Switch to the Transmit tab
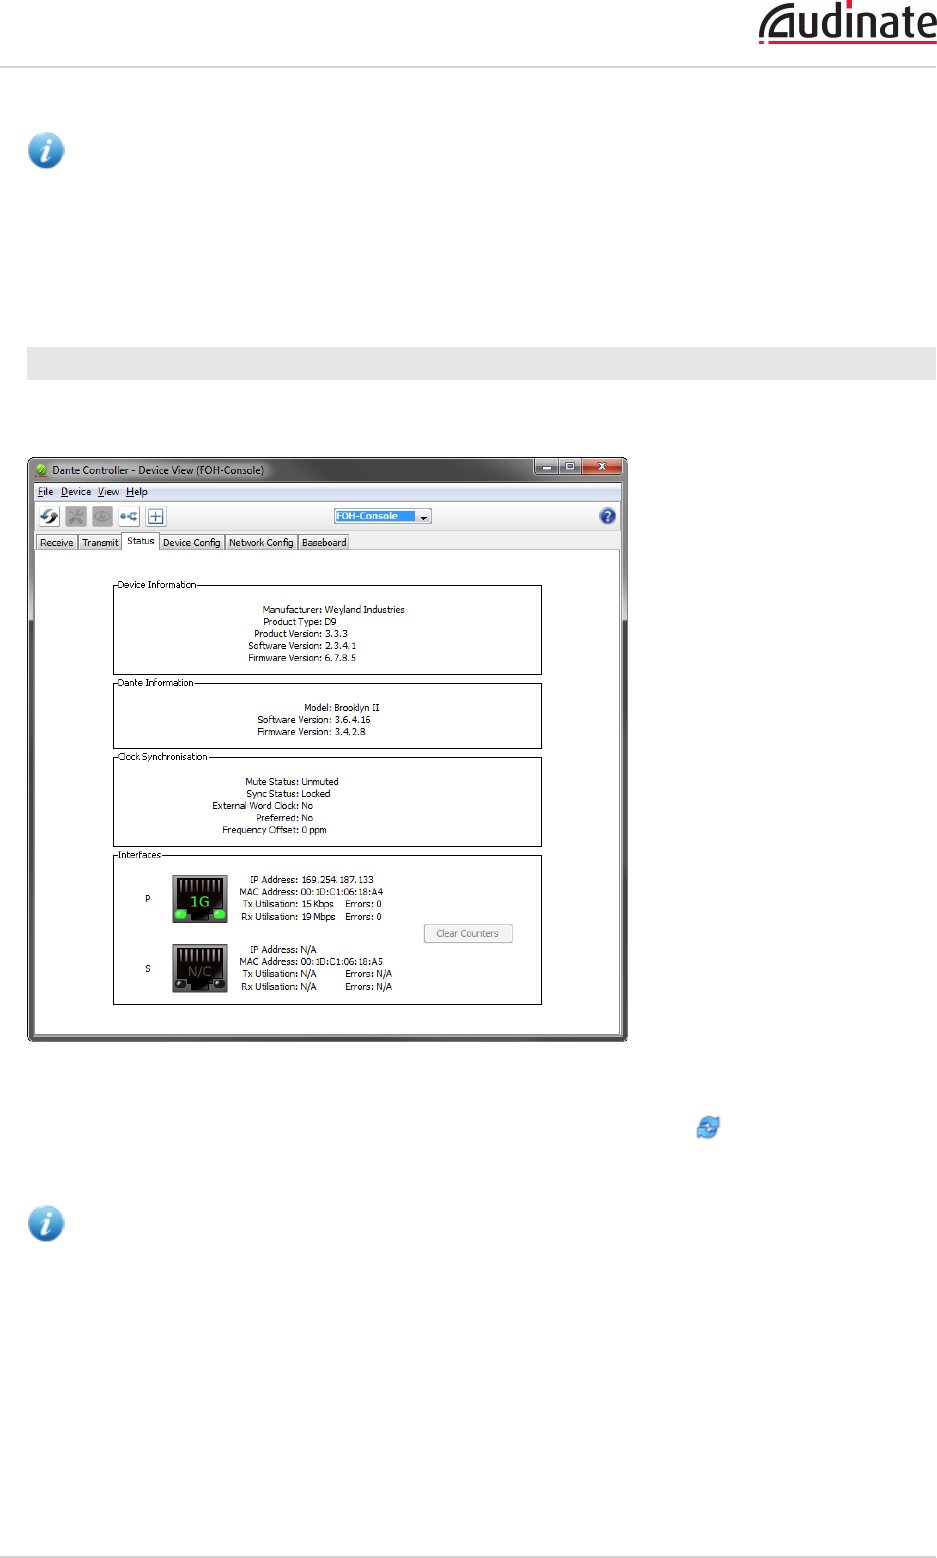The height and width of the screenshot is (1558, 937). click(100, 542)
